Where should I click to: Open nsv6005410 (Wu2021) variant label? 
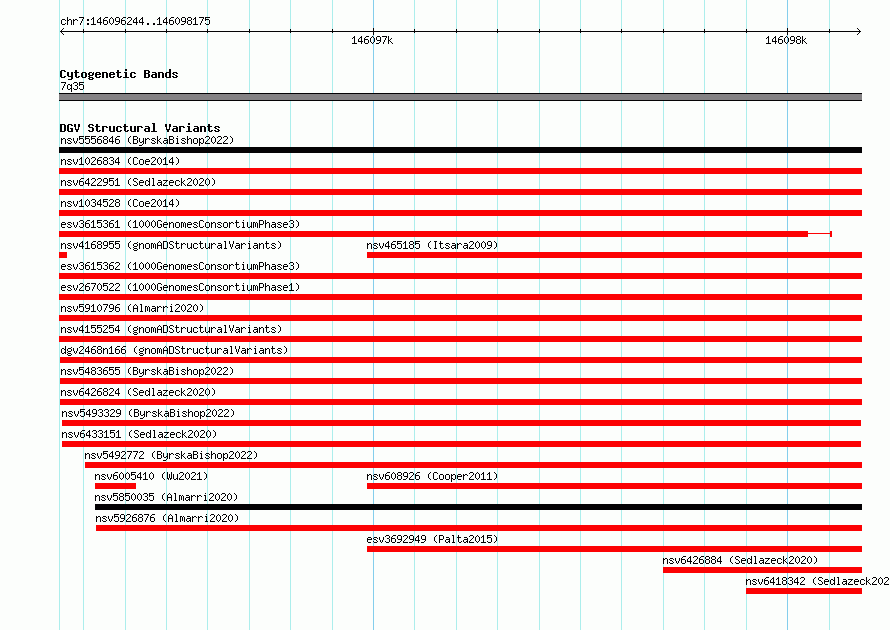(x=151, y=476)
